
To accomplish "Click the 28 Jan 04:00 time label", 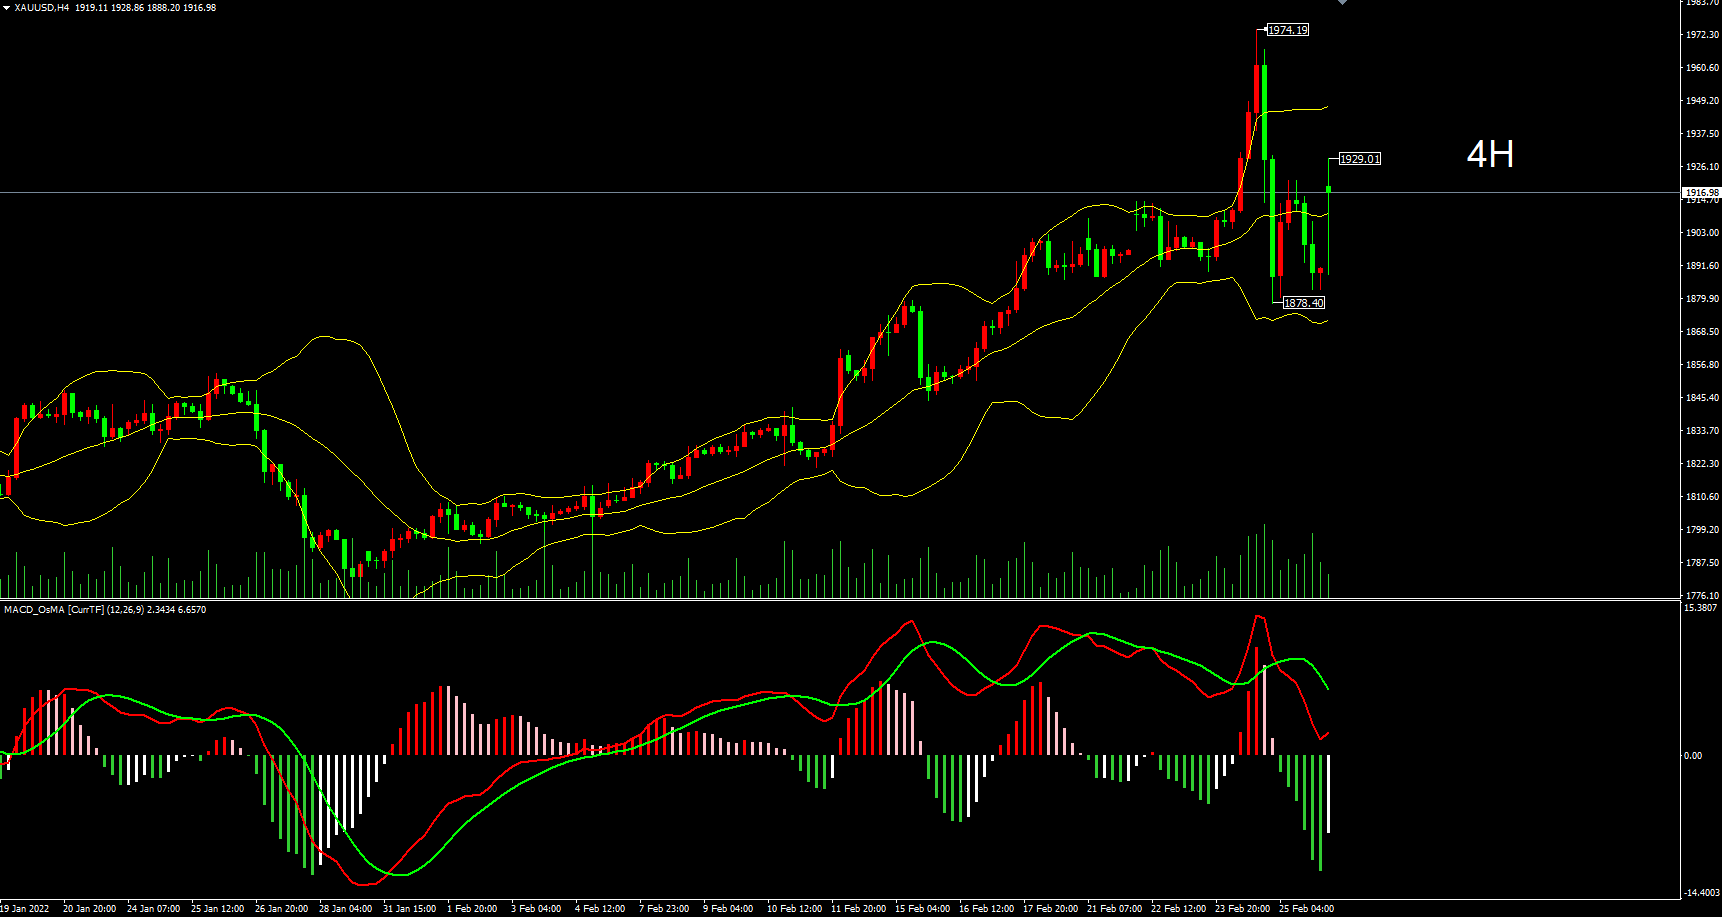I will coord(345,909).
